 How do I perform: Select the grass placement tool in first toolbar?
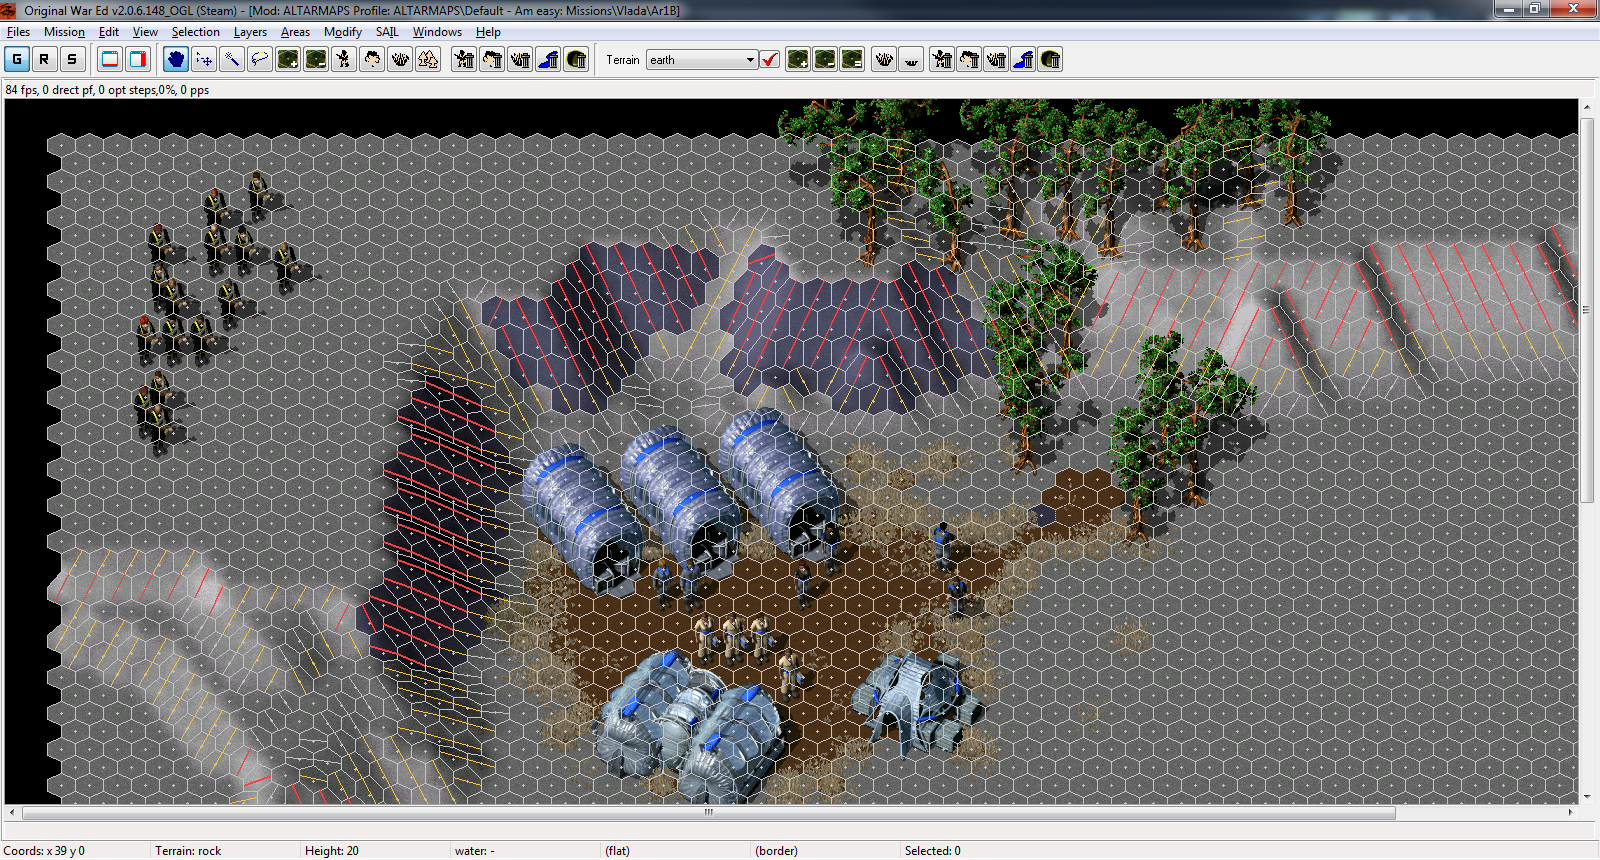(x=400, y=59)
